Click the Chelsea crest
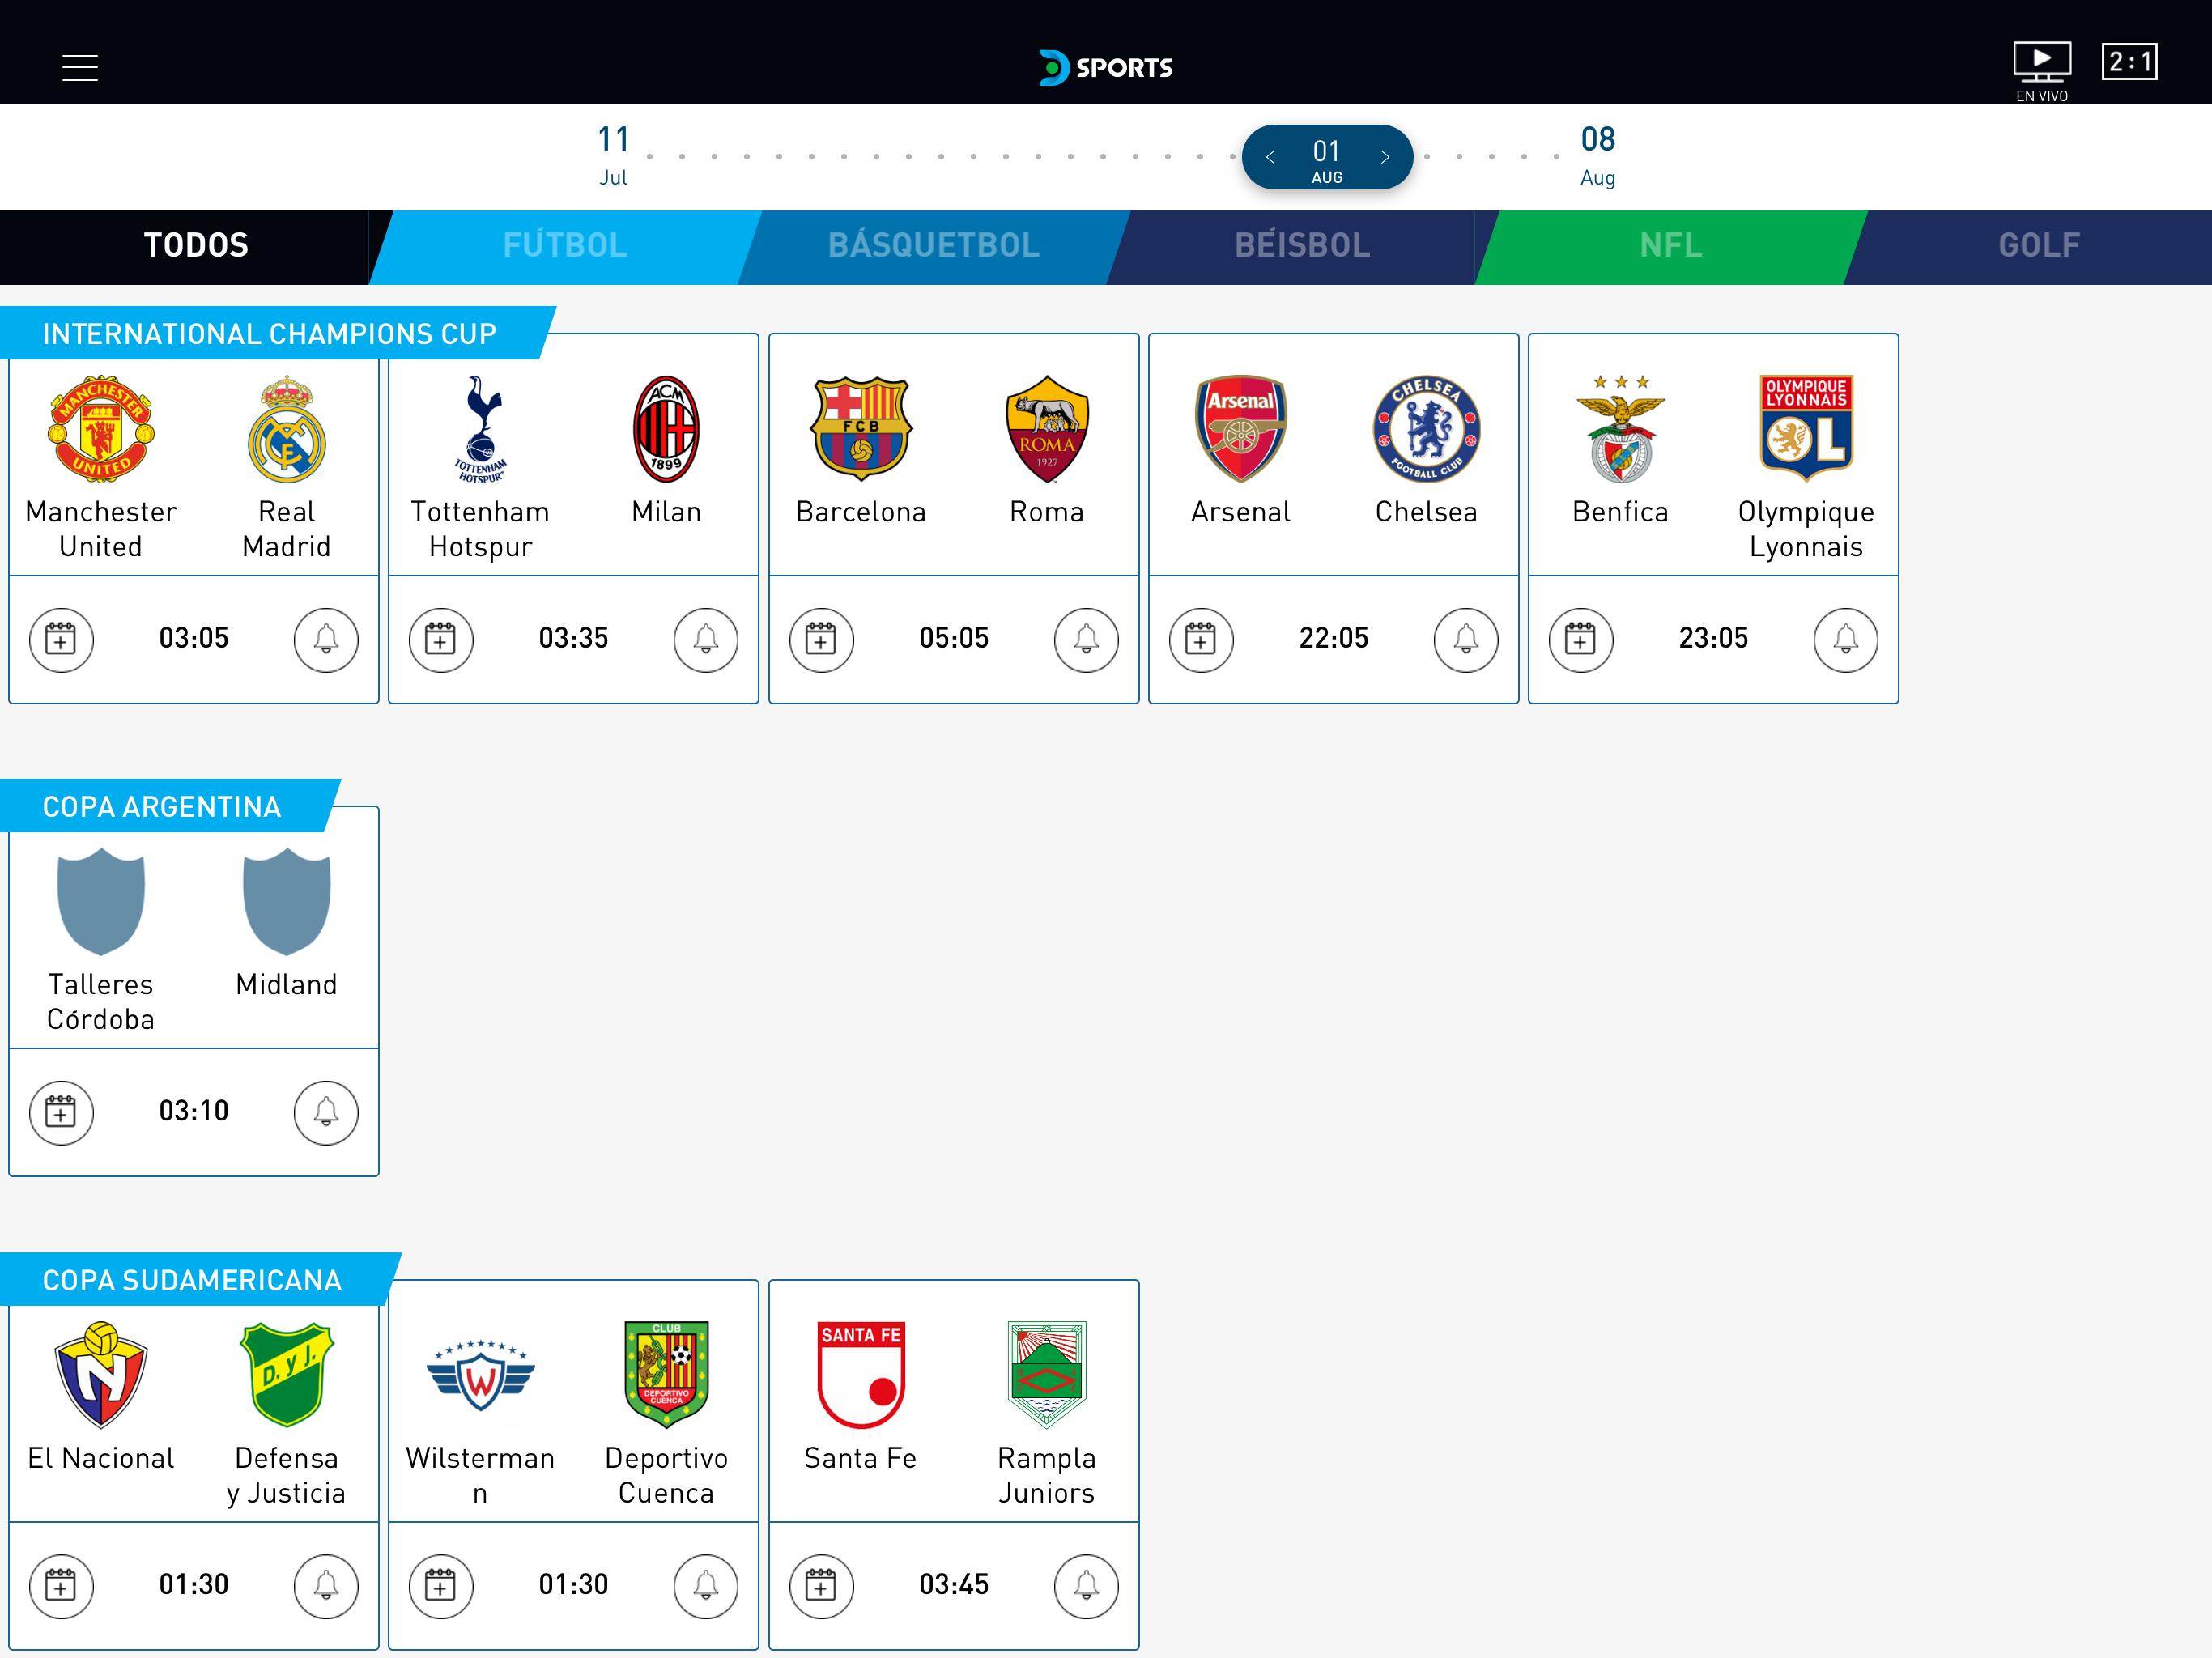Image resolution: width=2212 pixels, height=1658 pixels. pyautogui.click(x=1427, y=430)
